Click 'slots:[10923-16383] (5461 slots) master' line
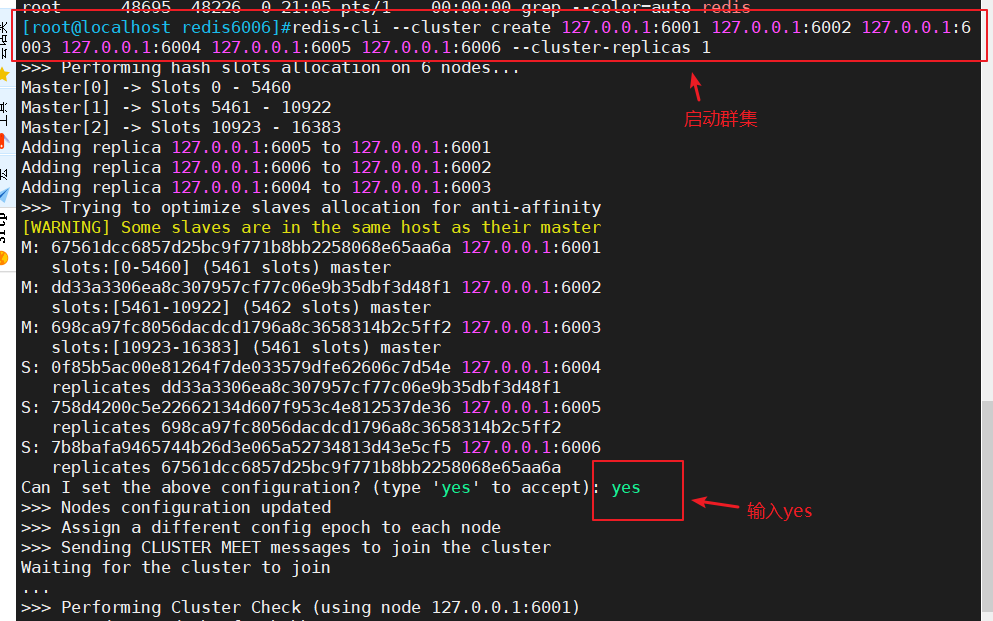Image resolution: width=993 pixels, height=621 pixels. (246, 348)
